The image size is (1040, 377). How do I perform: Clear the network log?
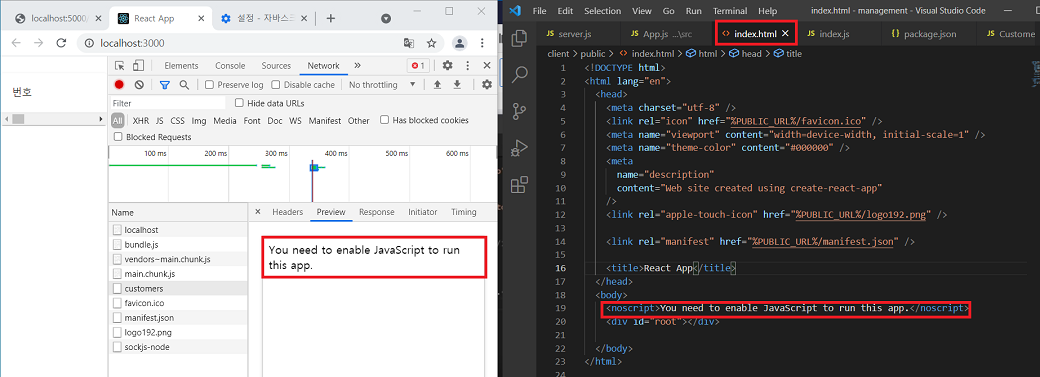139,85
